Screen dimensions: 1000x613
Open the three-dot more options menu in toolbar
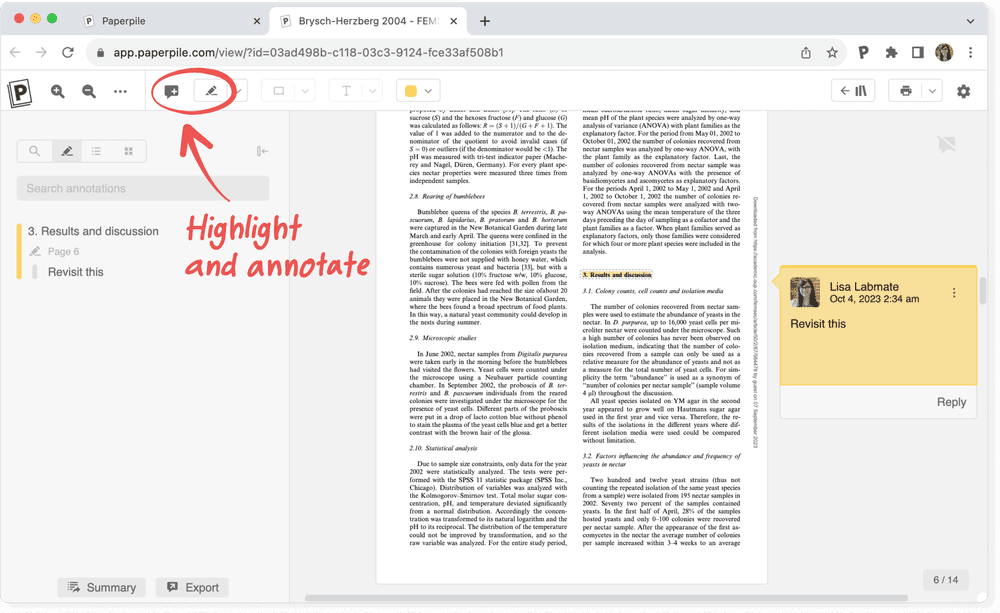(120, 91)
